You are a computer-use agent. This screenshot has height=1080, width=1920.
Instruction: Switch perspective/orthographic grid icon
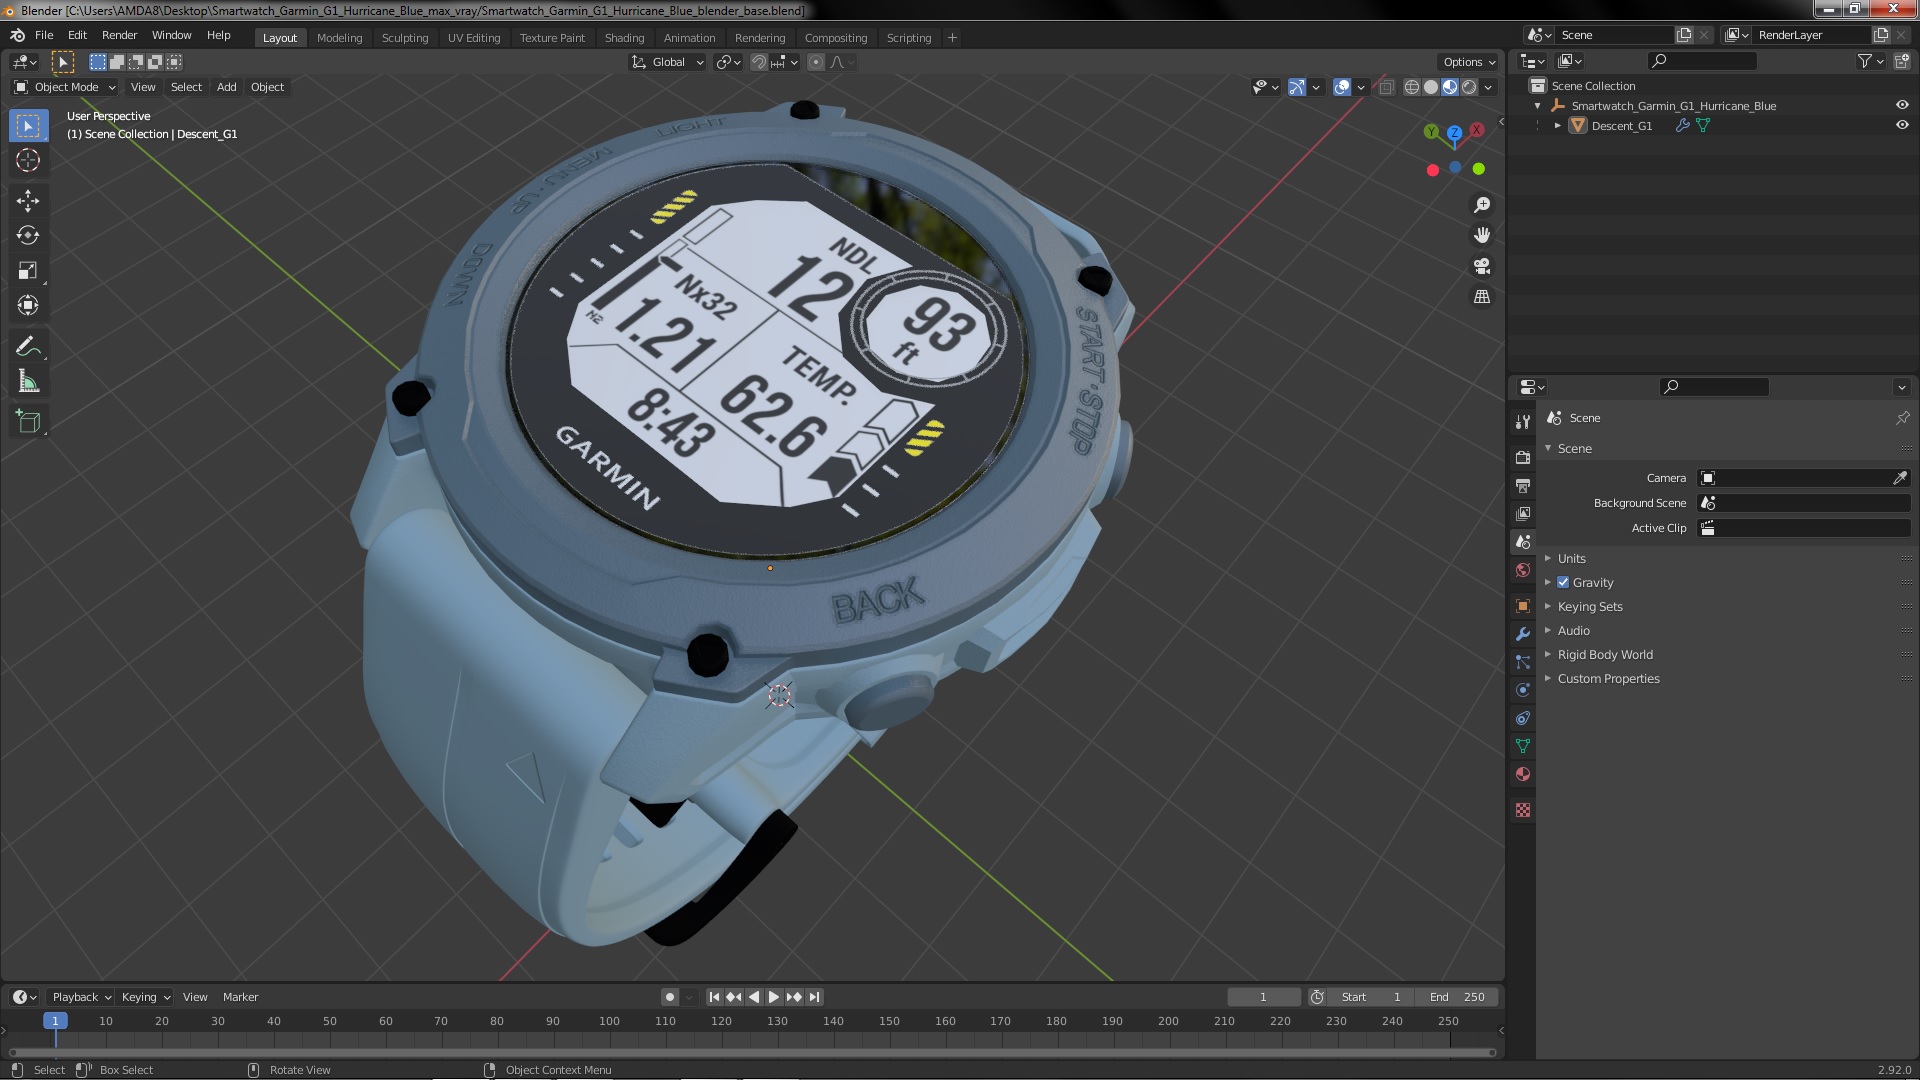1482,297
